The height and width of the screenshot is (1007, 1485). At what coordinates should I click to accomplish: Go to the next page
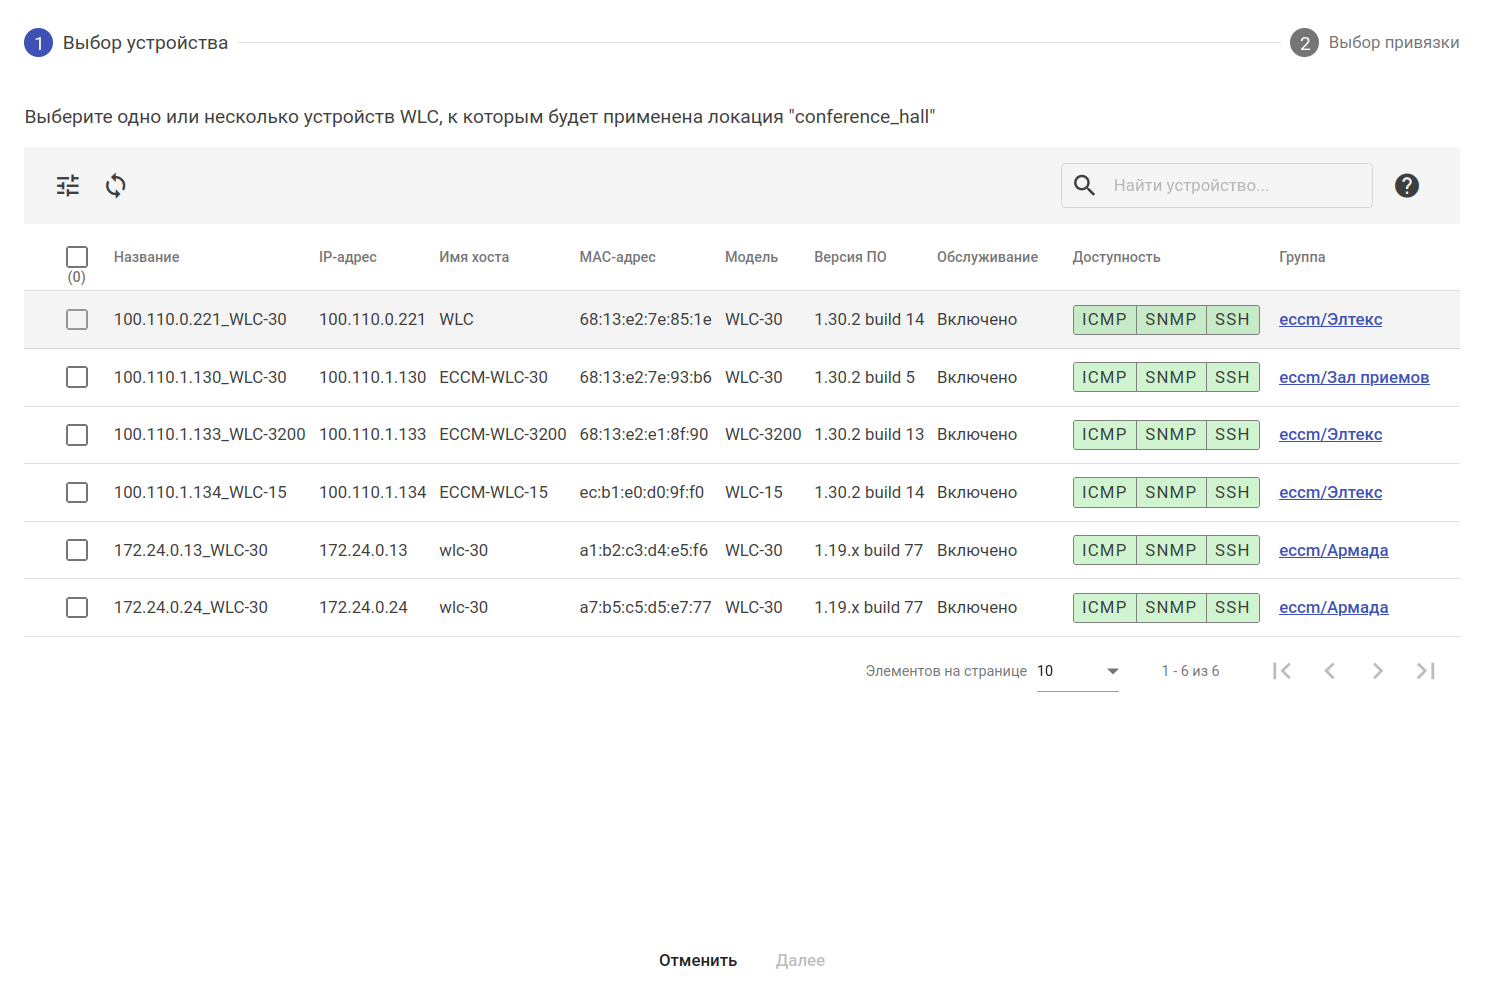tap(1378, 671)
